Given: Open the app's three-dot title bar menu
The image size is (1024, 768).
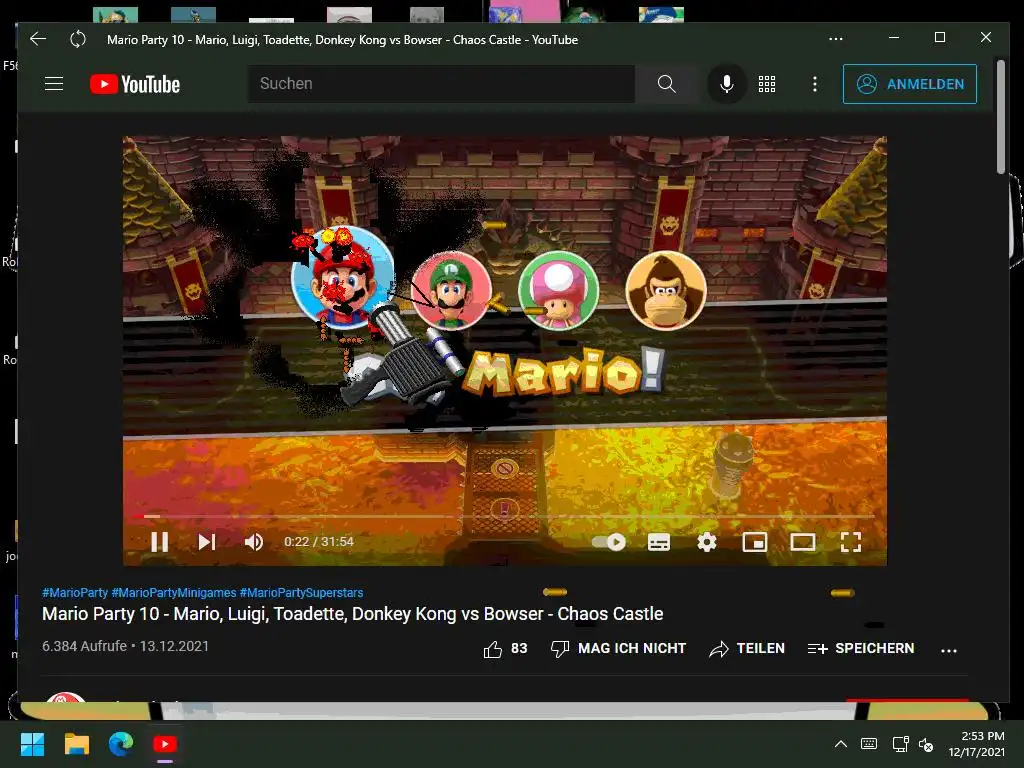Looking at the screenshot, I should point(836,39).
